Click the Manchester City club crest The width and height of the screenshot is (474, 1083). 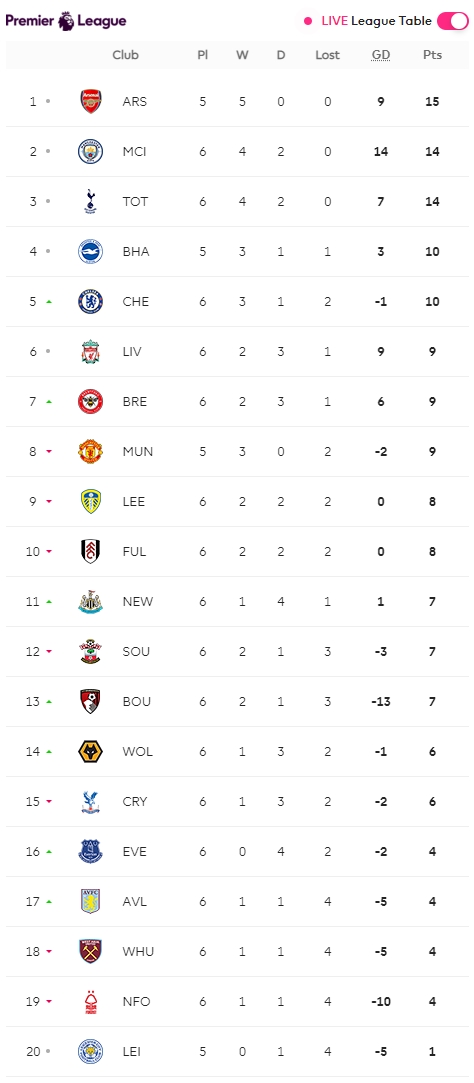click(91, 151)
